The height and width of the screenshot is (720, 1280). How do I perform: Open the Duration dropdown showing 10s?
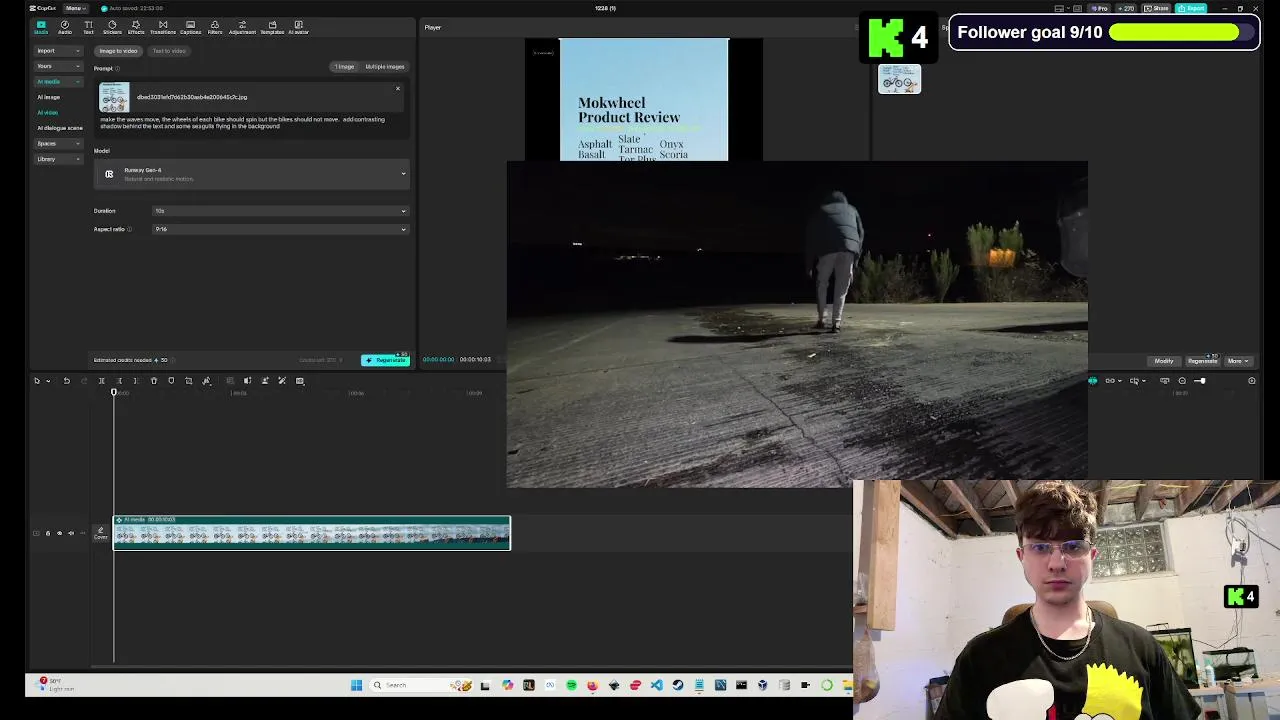point(280,211)
